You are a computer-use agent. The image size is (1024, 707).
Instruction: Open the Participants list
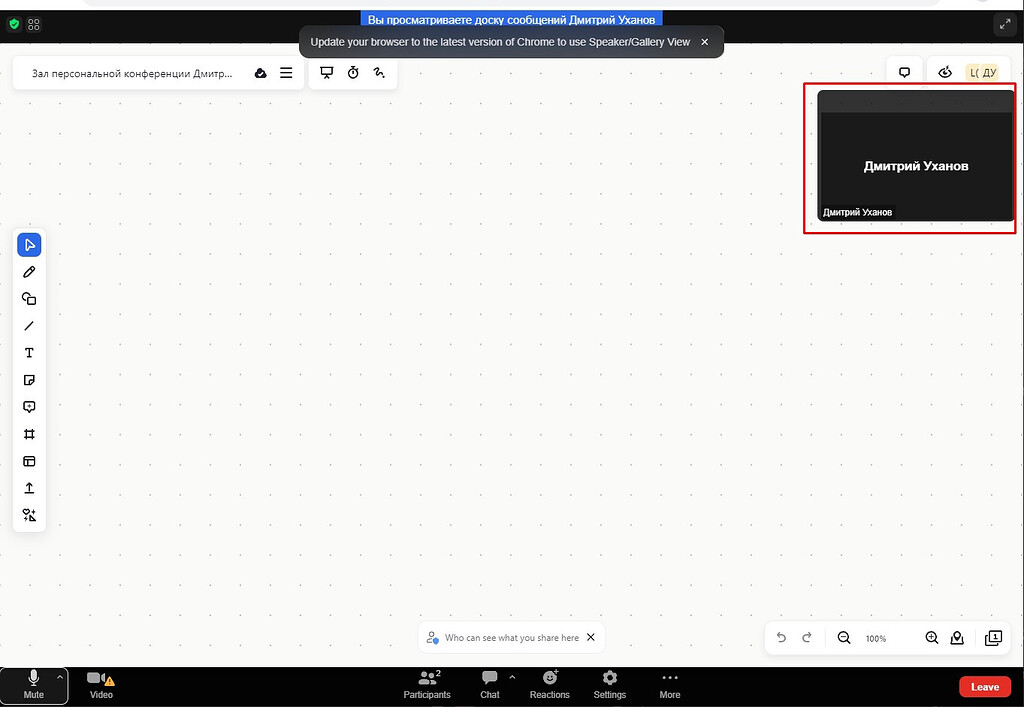click(426, 686)
